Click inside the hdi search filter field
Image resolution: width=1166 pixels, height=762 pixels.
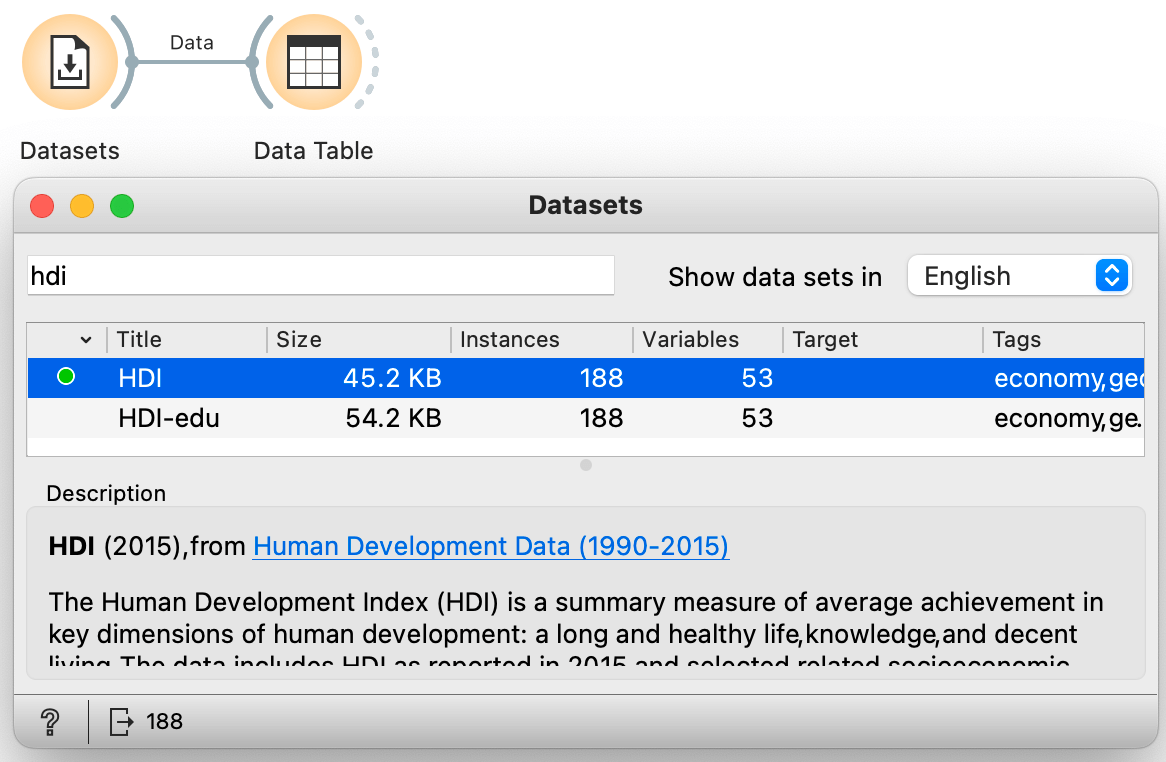tap(321, 276)
